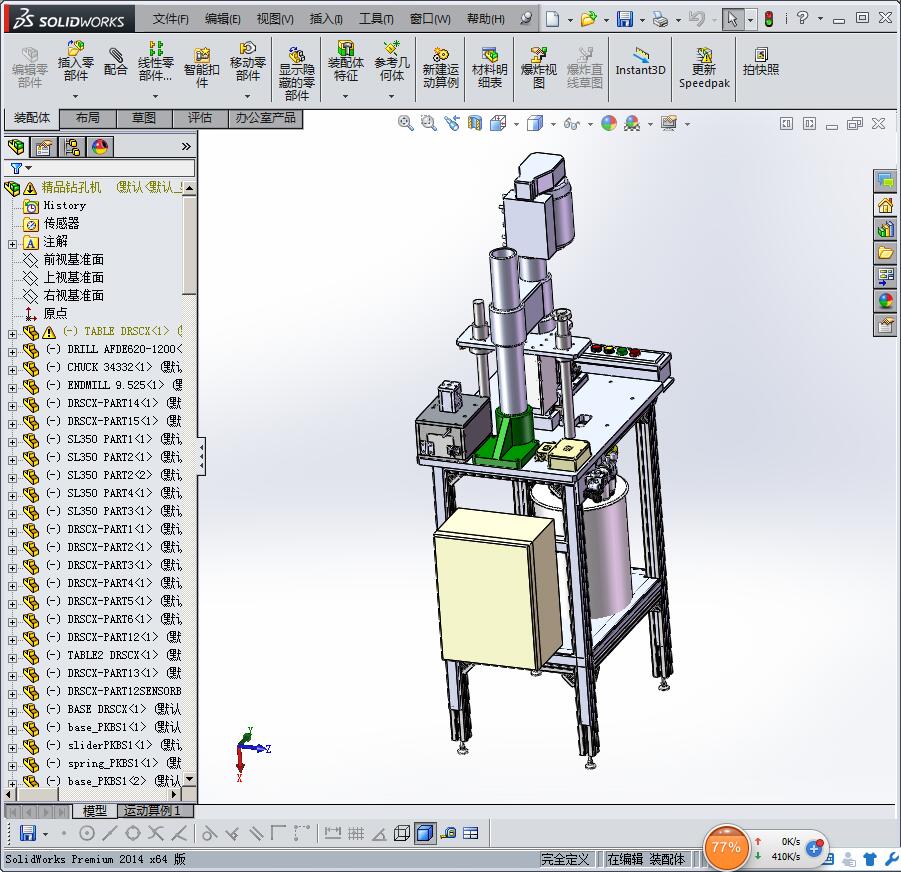Switch to 办公室产品 tab
This screenshot has height=872, width=901.
pos(265,118)
